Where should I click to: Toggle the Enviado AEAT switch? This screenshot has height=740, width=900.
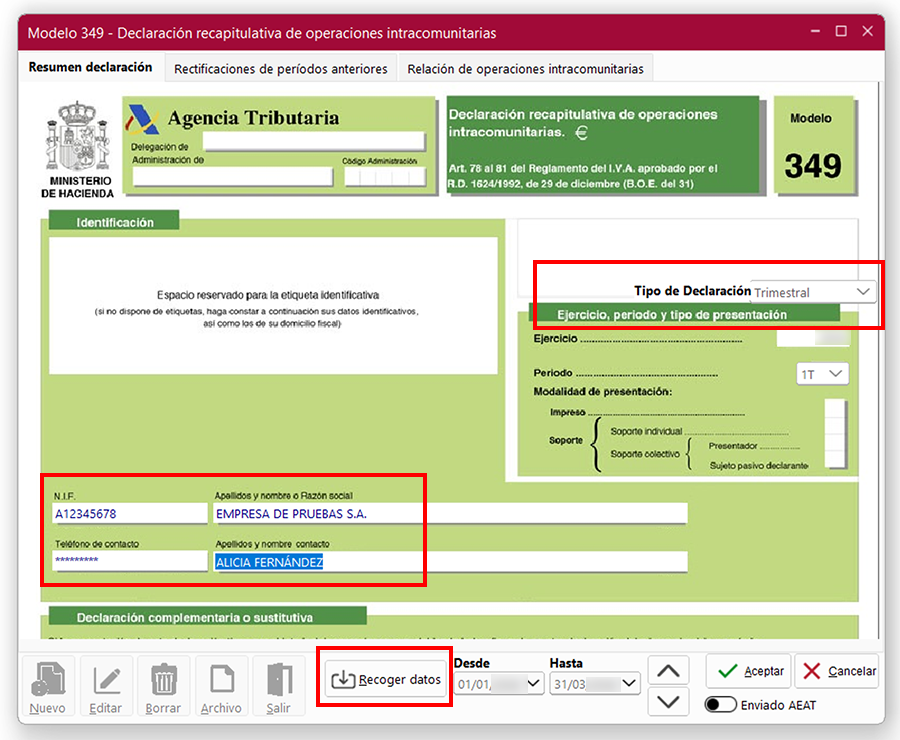pyautogui.click(x=720, y=705)
